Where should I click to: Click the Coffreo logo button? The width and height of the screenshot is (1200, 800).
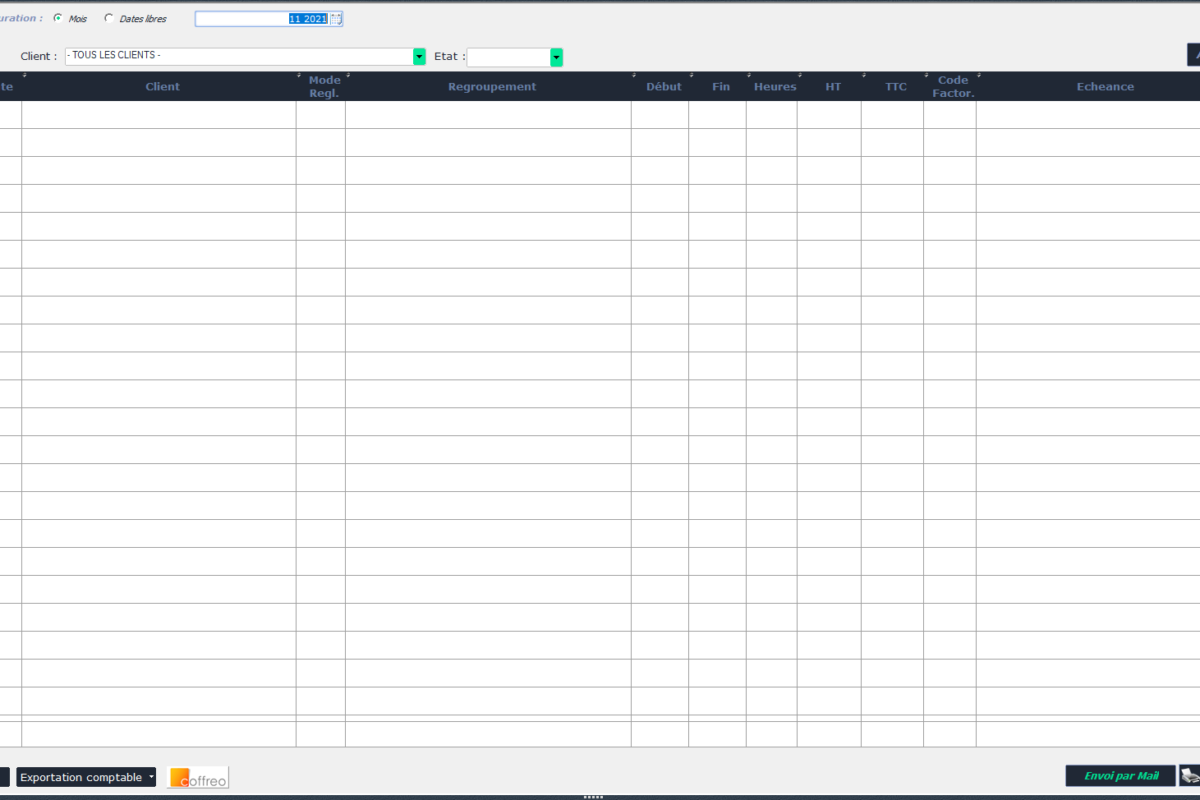[198, 777]
